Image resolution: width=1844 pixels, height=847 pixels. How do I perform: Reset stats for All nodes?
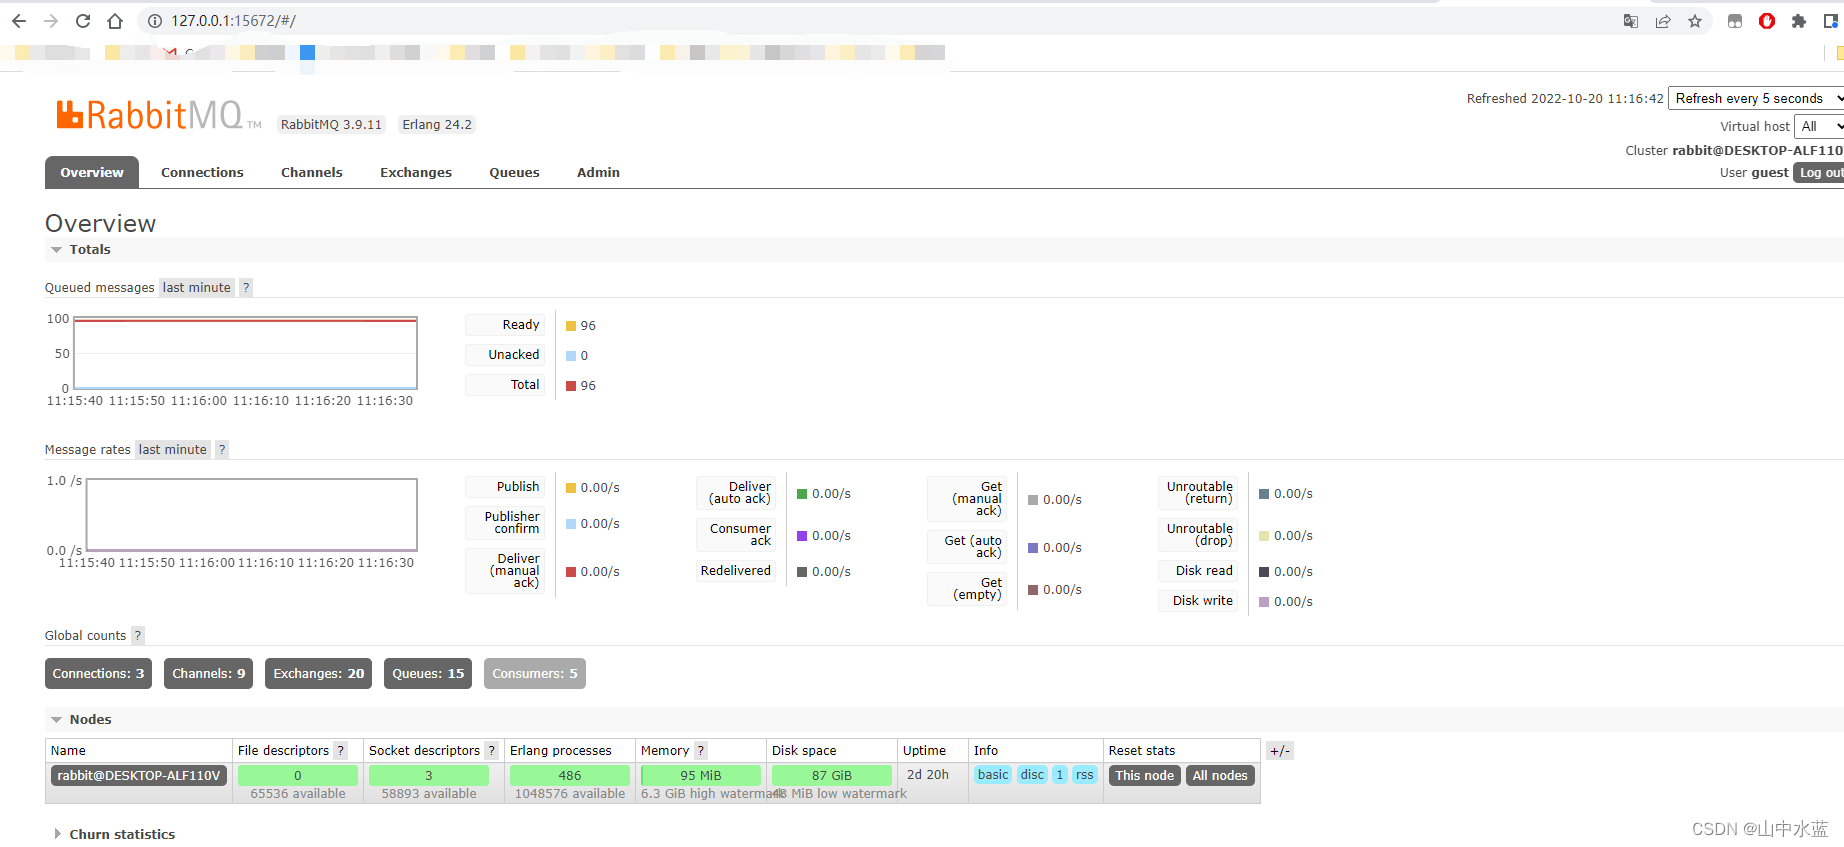(x=1220, y=776)
